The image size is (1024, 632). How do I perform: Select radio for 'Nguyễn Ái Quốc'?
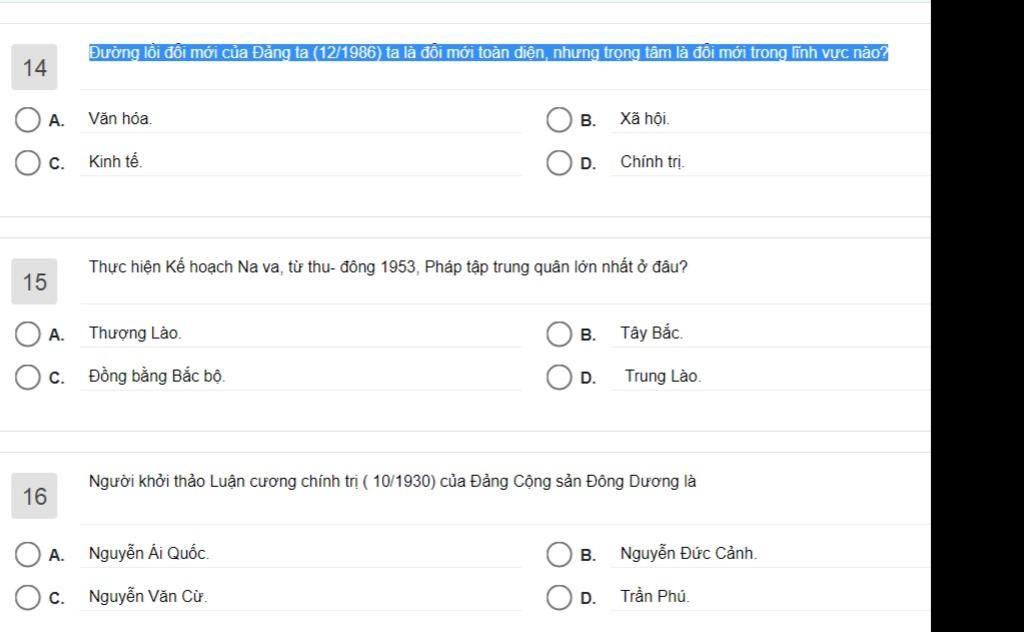click(x=28, y=554)
